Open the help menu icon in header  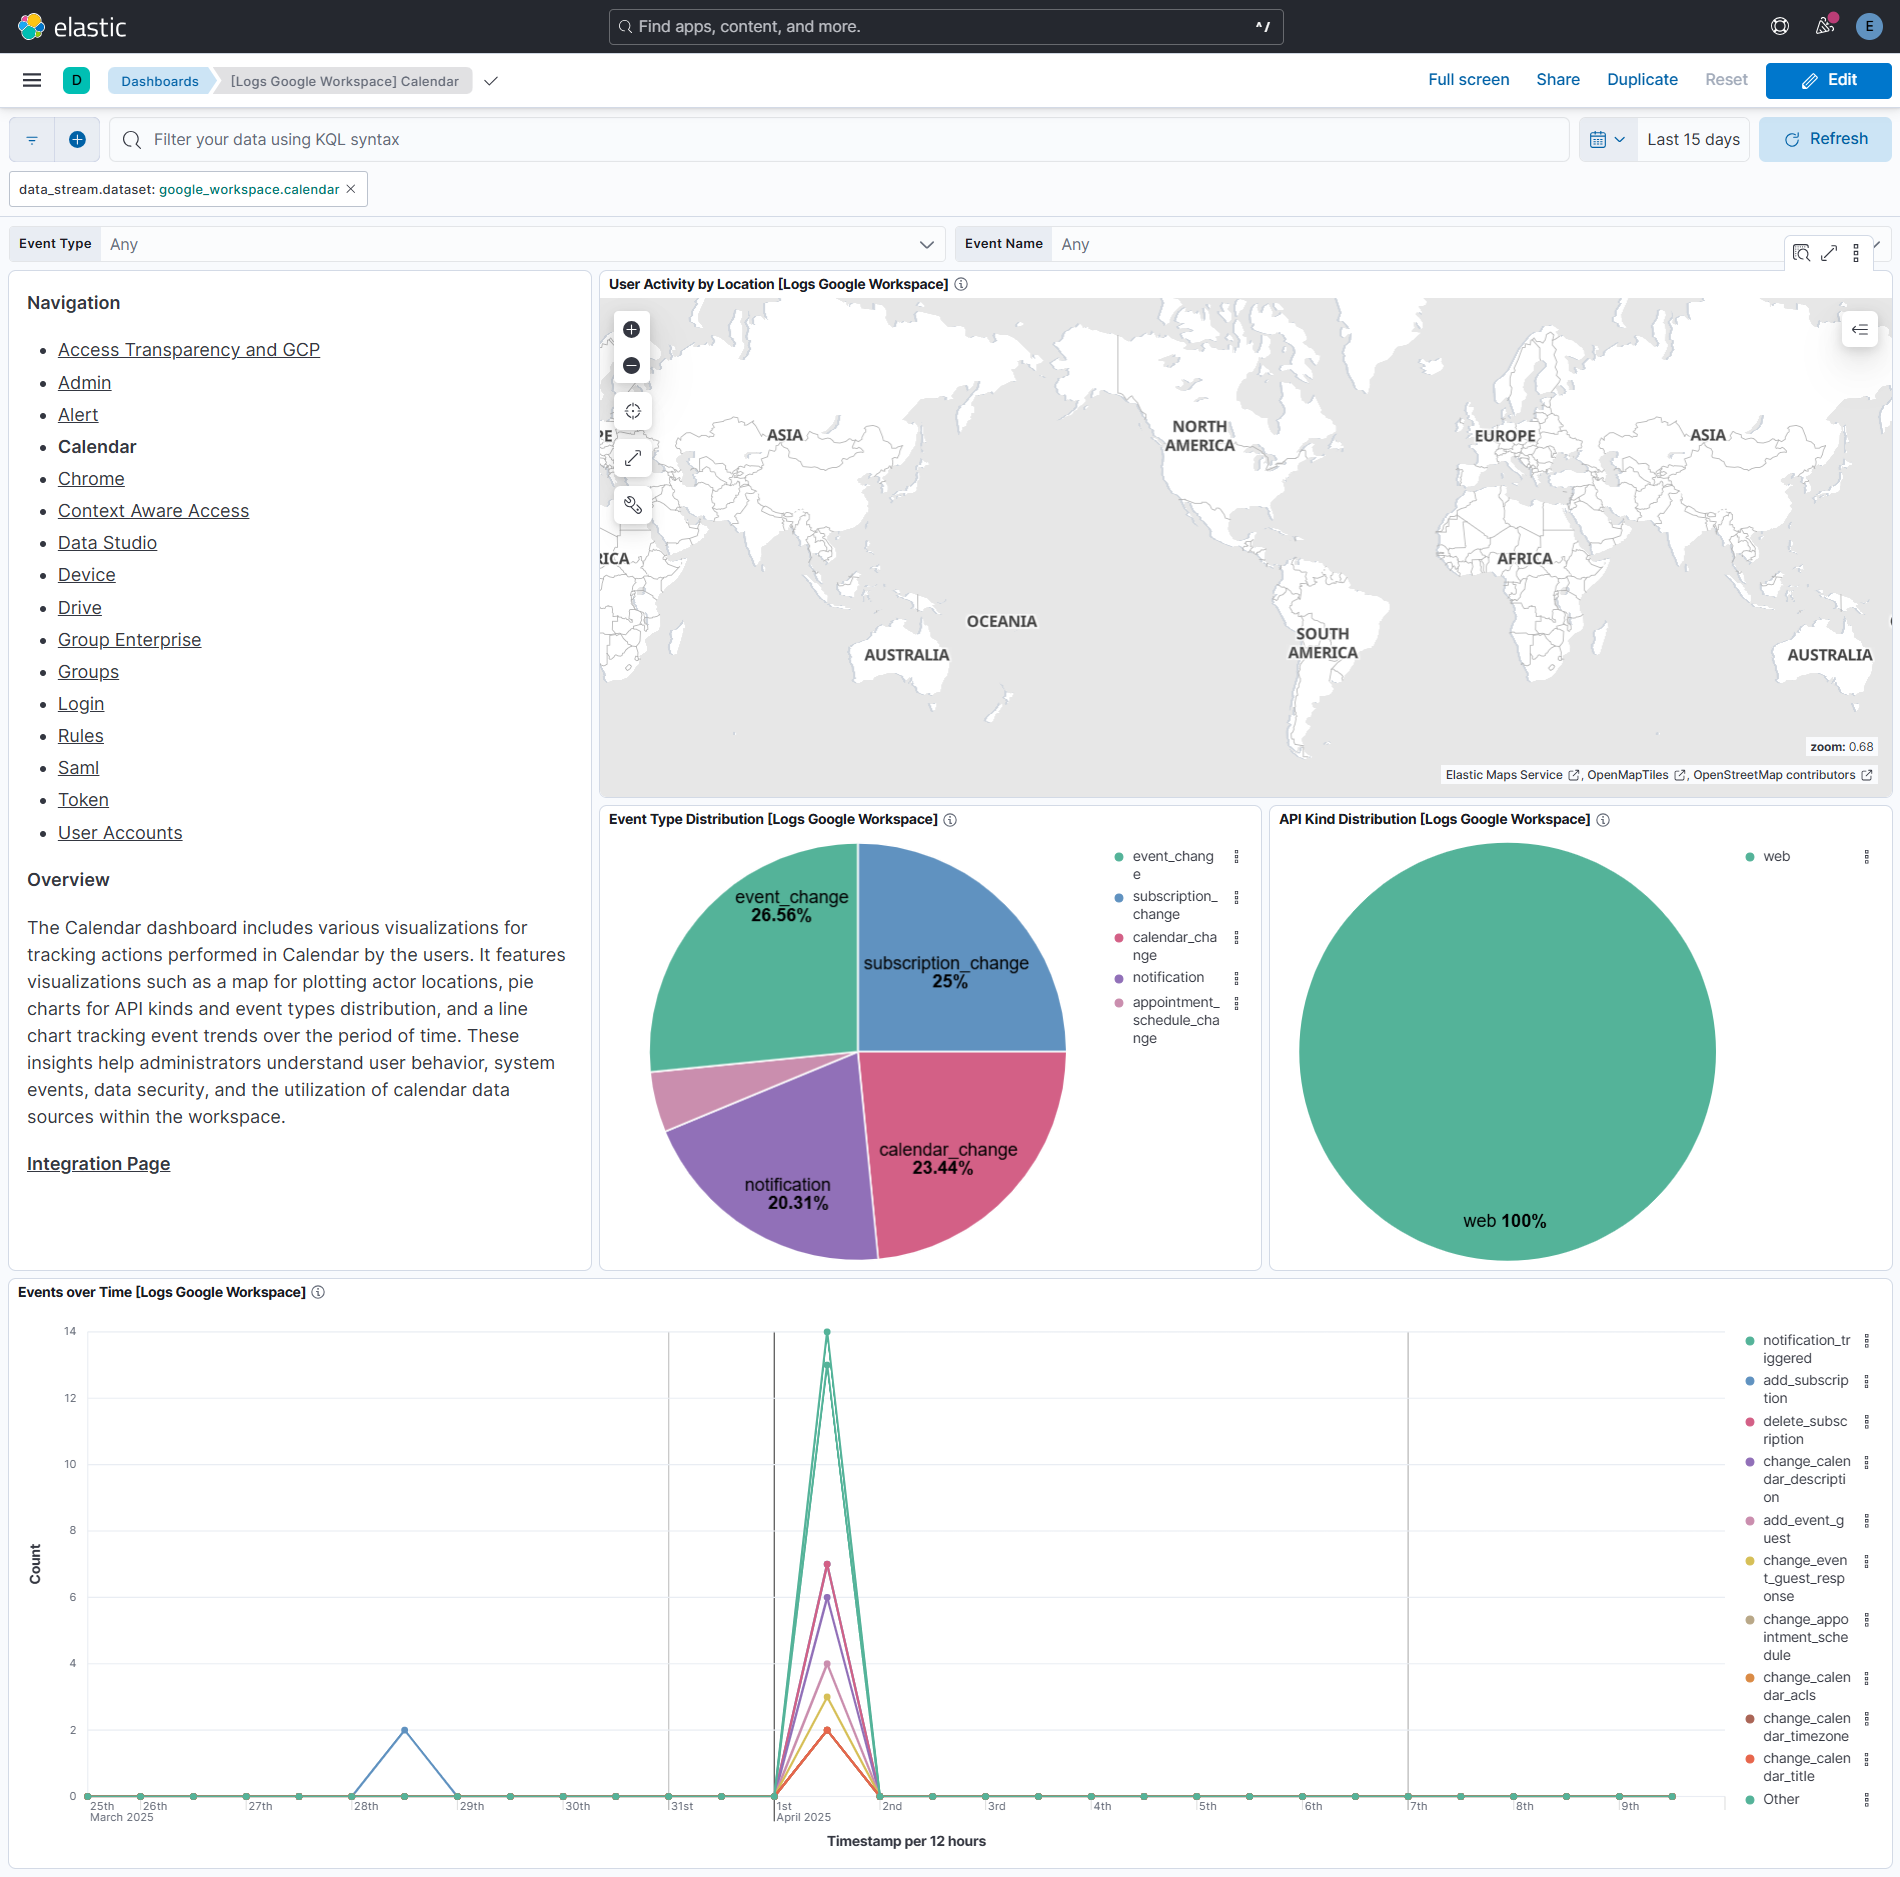[1779, 26]
